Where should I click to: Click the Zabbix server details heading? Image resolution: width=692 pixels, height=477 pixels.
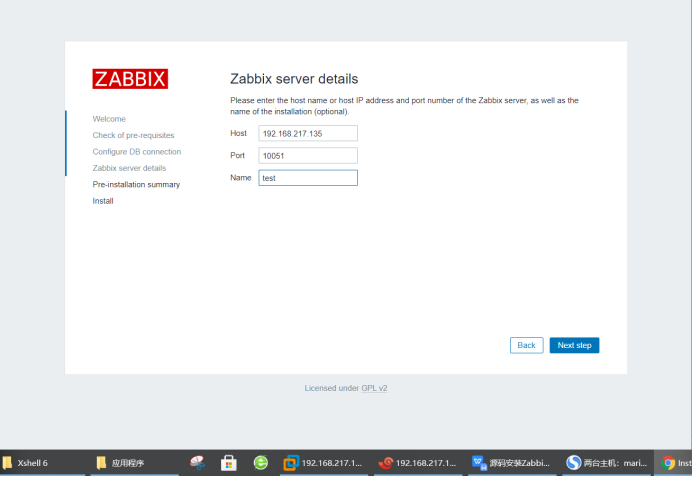(294, 79)
